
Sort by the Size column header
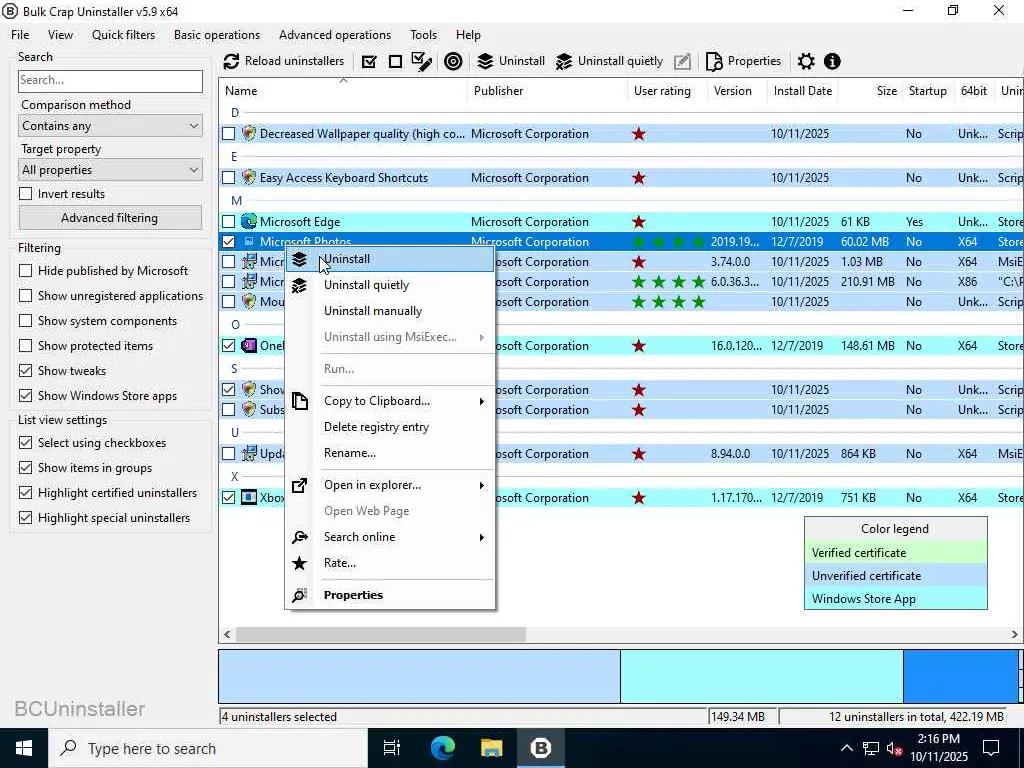871,91
